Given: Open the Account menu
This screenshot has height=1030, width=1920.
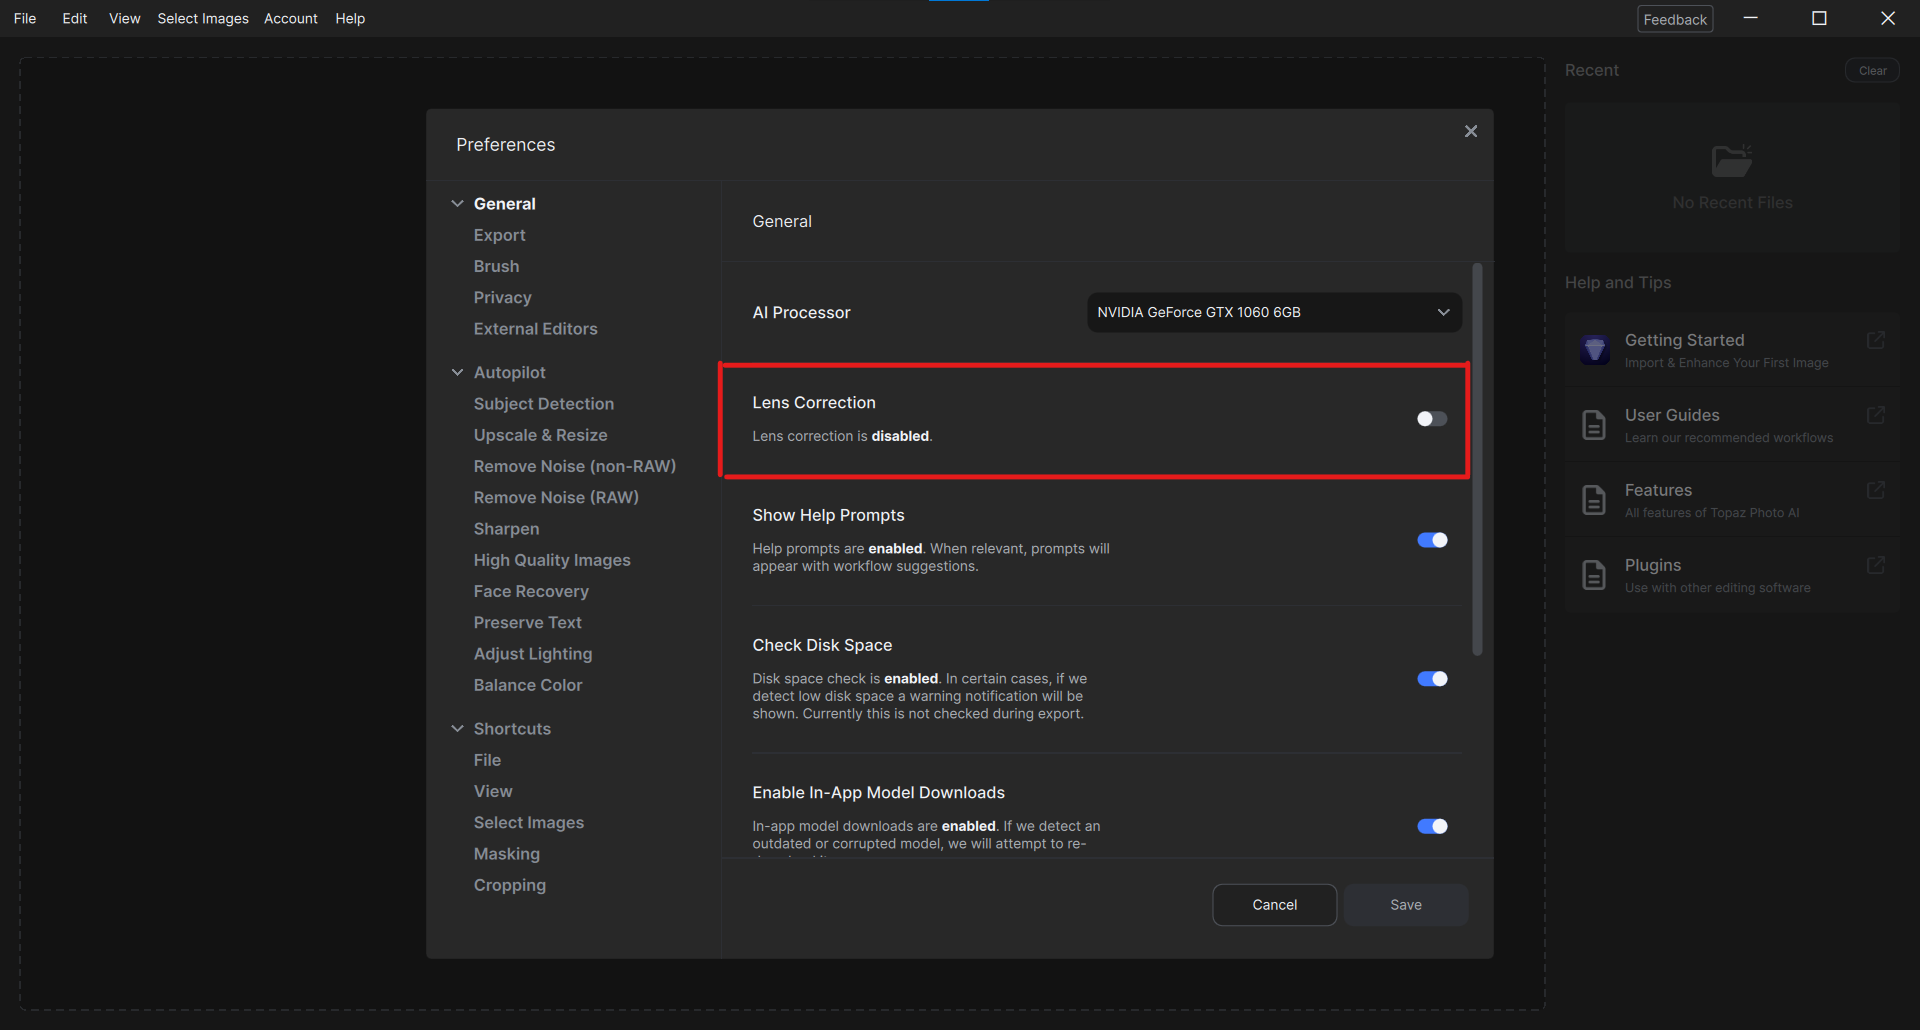Looking at the screenshot, I should (290, 18).
